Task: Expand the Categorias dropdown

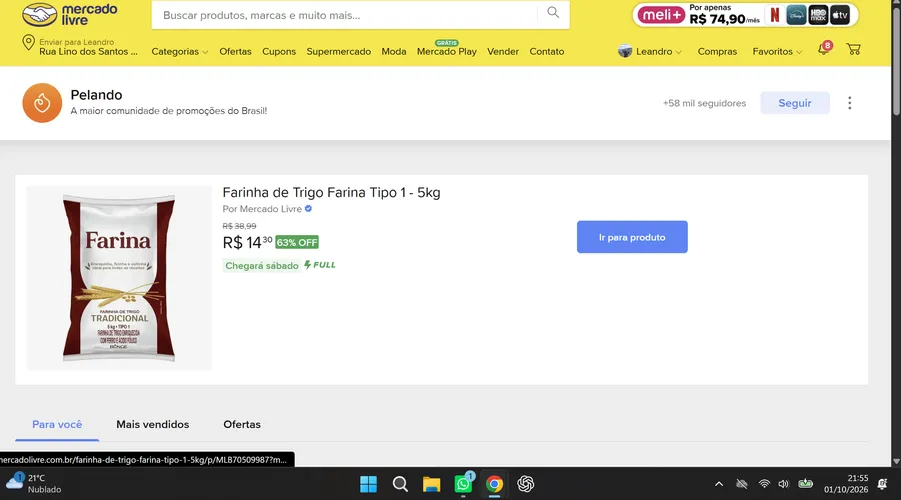Action: tap(179, 51)
